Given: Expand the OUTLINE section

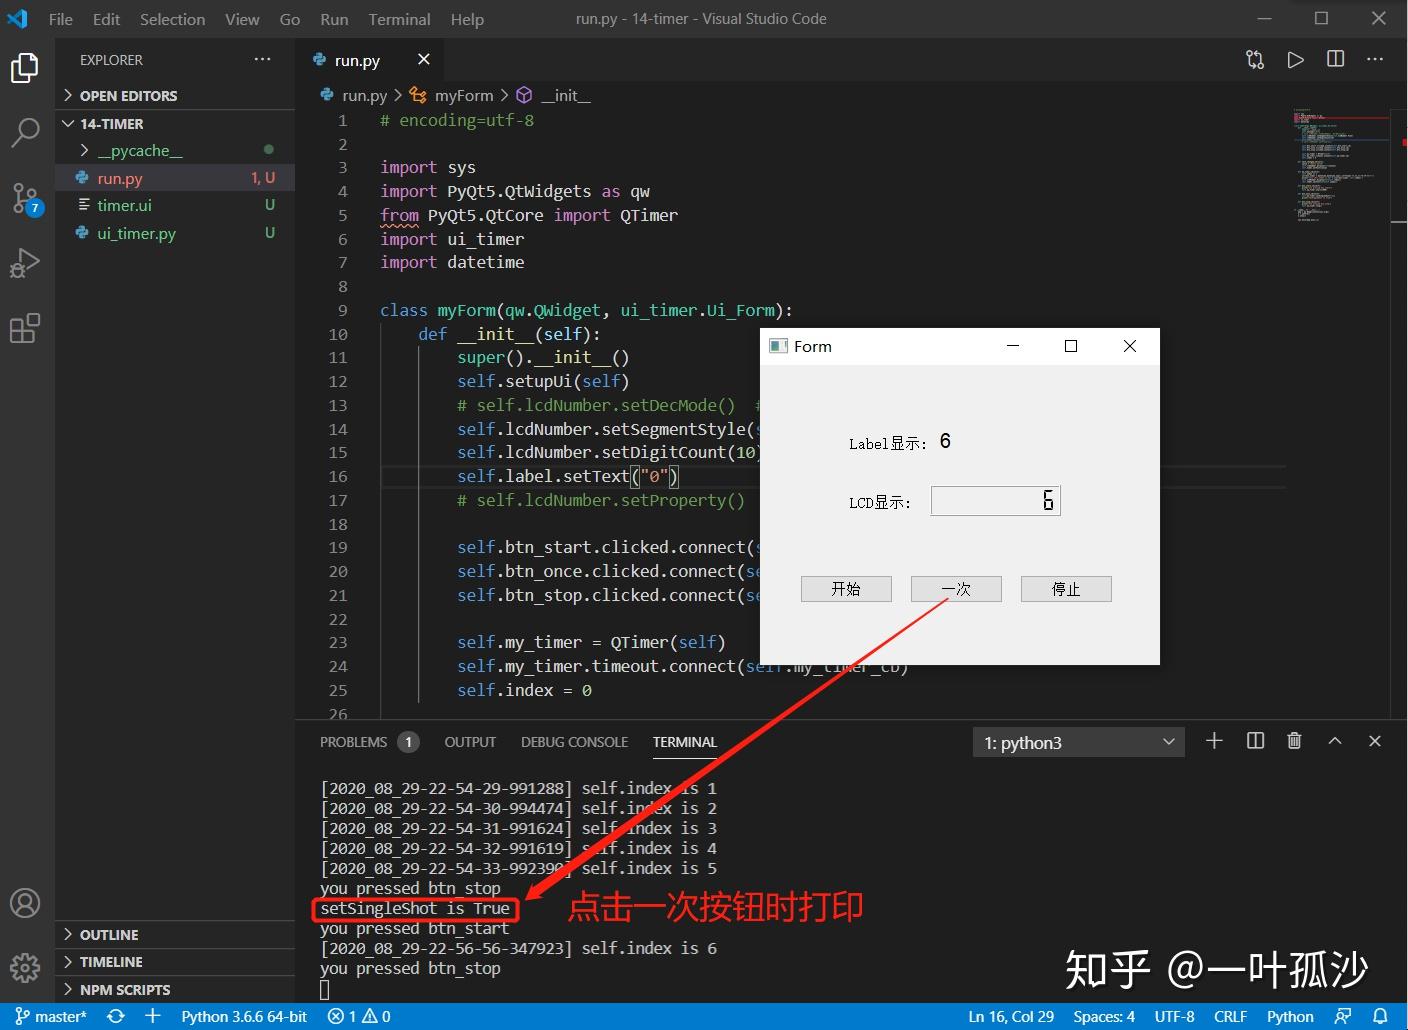Looking at the screenshot, I should pos(175,934).
